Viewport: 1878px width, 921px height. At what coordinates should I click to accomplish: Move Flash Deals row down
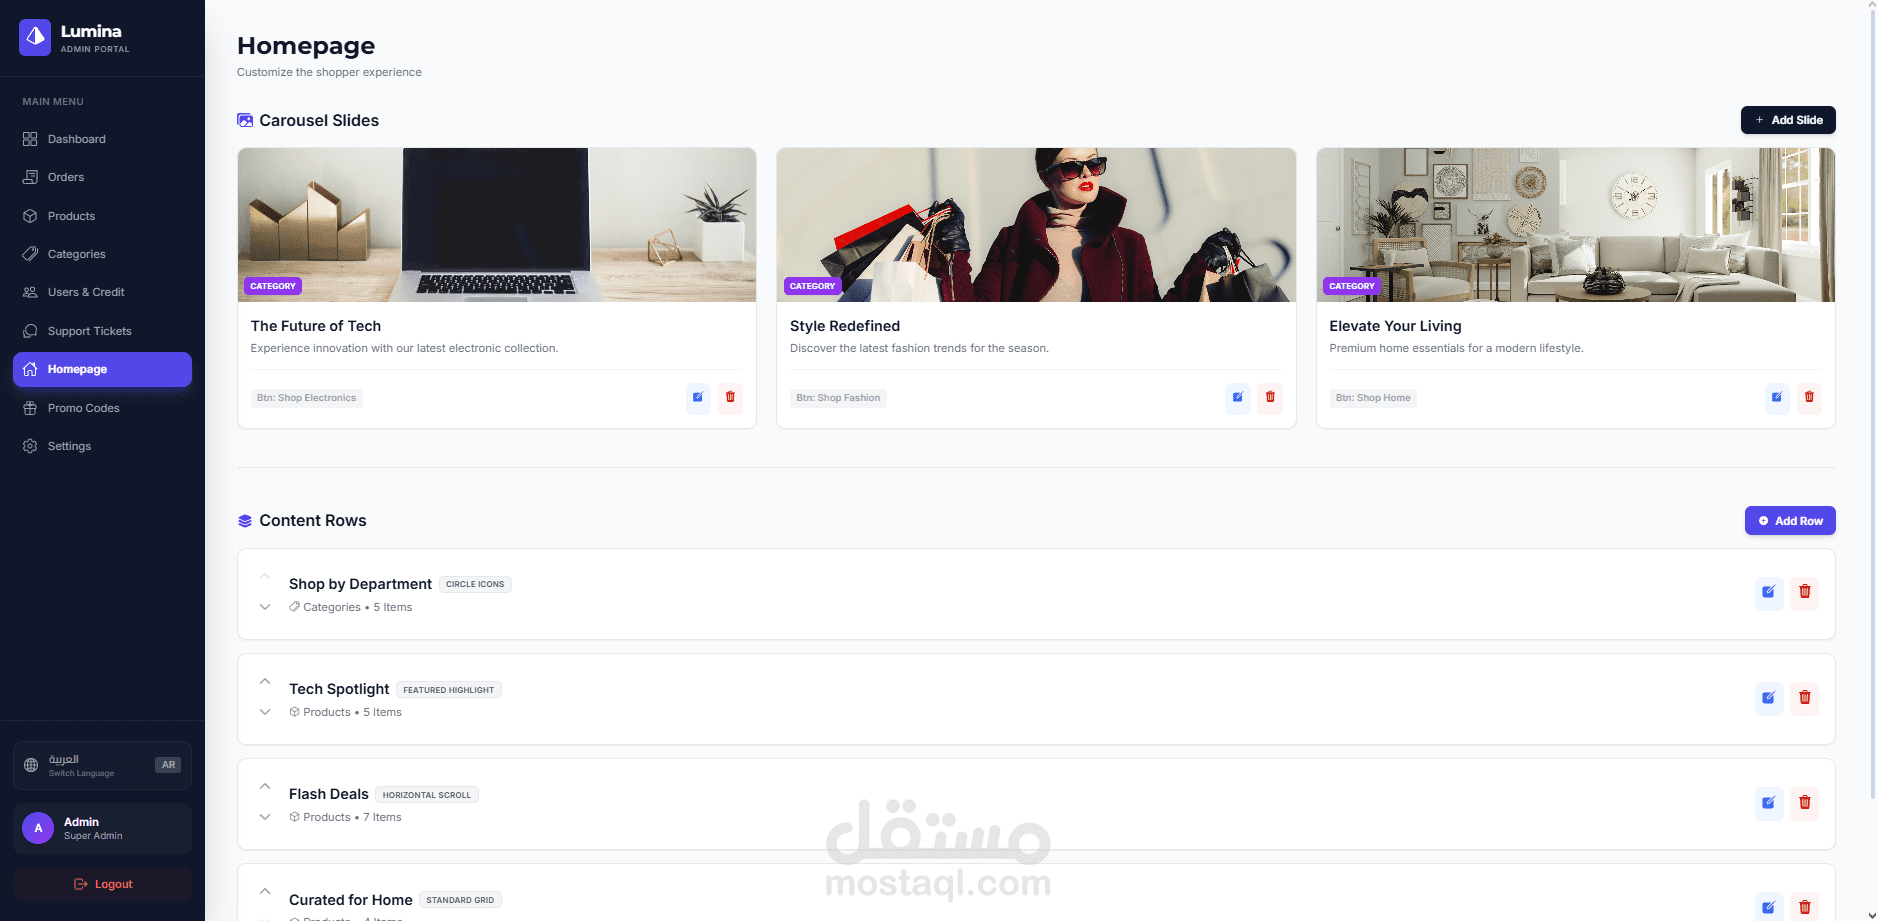(265, 817)
